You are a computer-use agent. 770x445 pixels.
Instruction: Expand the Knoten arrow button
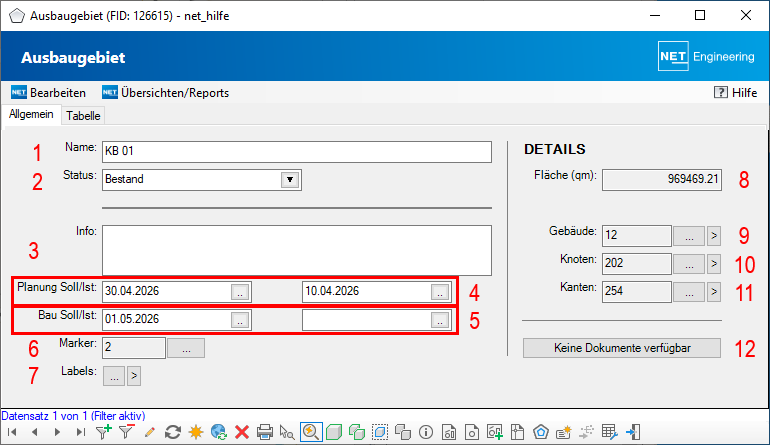713,264
